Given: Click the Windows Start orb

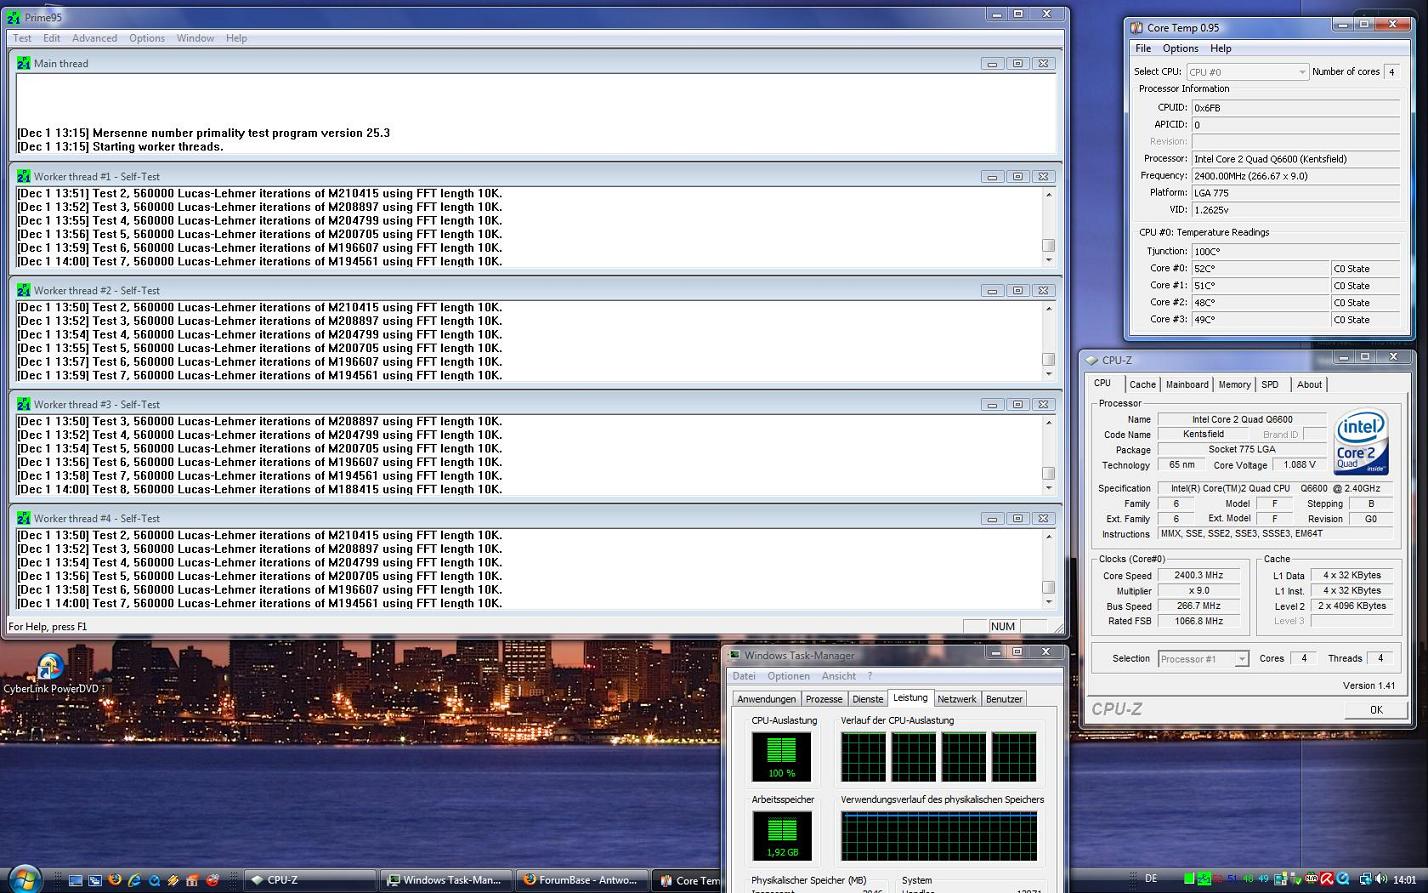Looking at the screenshot, I should click(x=25, y=880).
